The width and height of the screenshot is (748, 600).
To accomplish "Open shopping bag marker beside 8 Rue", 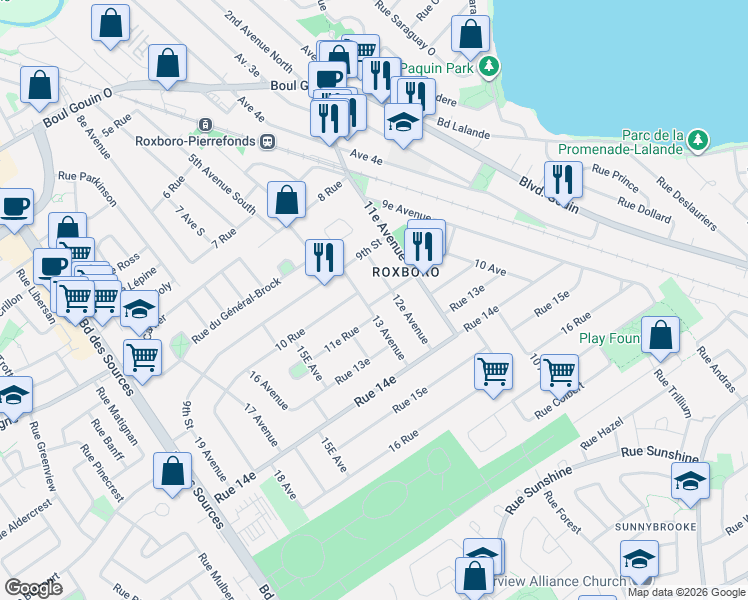I will [286, 201].
